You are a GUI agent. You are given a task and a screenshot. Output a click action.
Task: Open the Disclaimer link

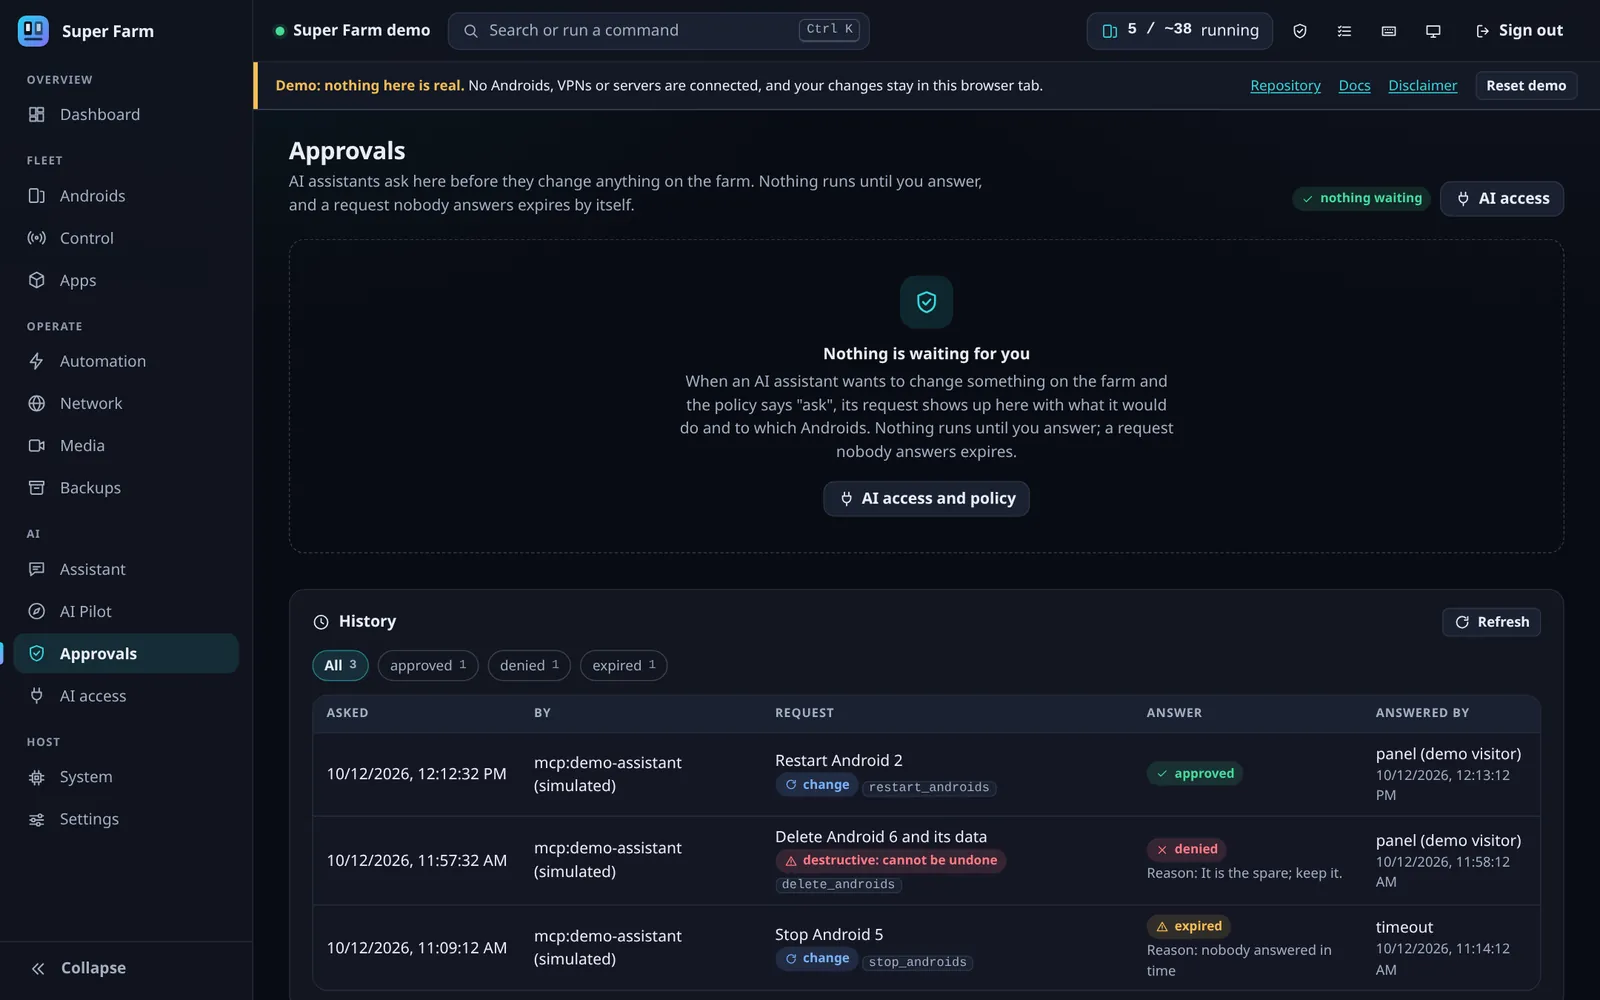tap(1422, 86)
